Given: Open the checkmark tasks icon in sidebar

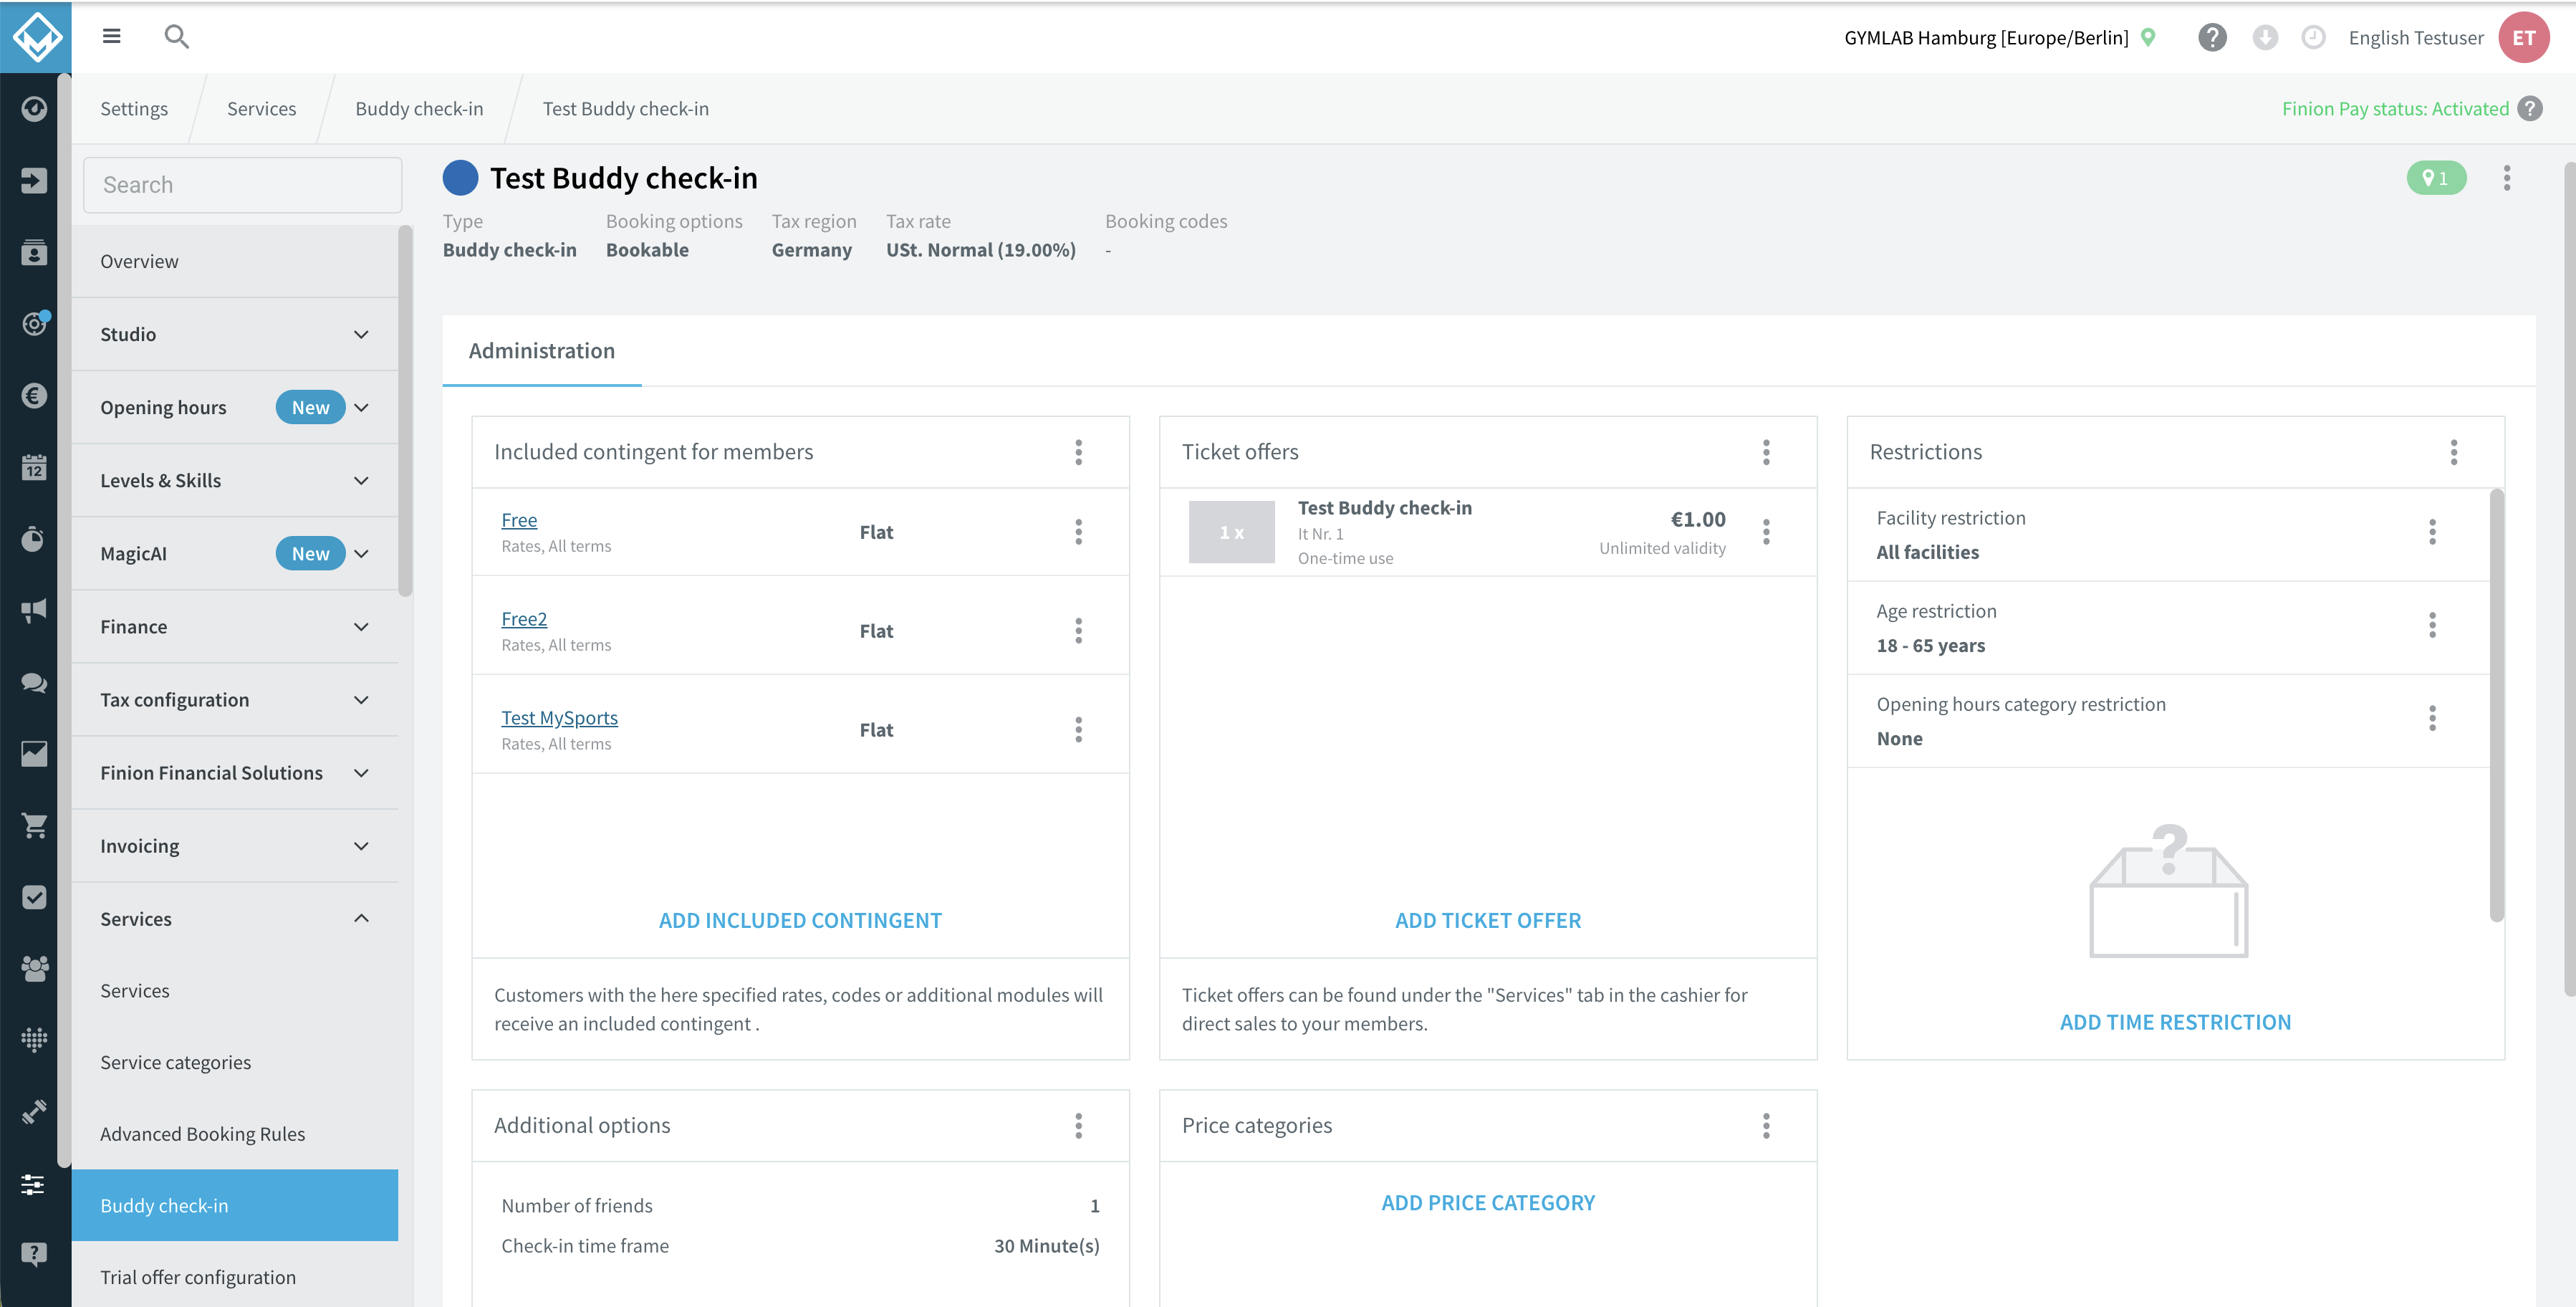Looking at the screenshot, I should coord(34,897).
